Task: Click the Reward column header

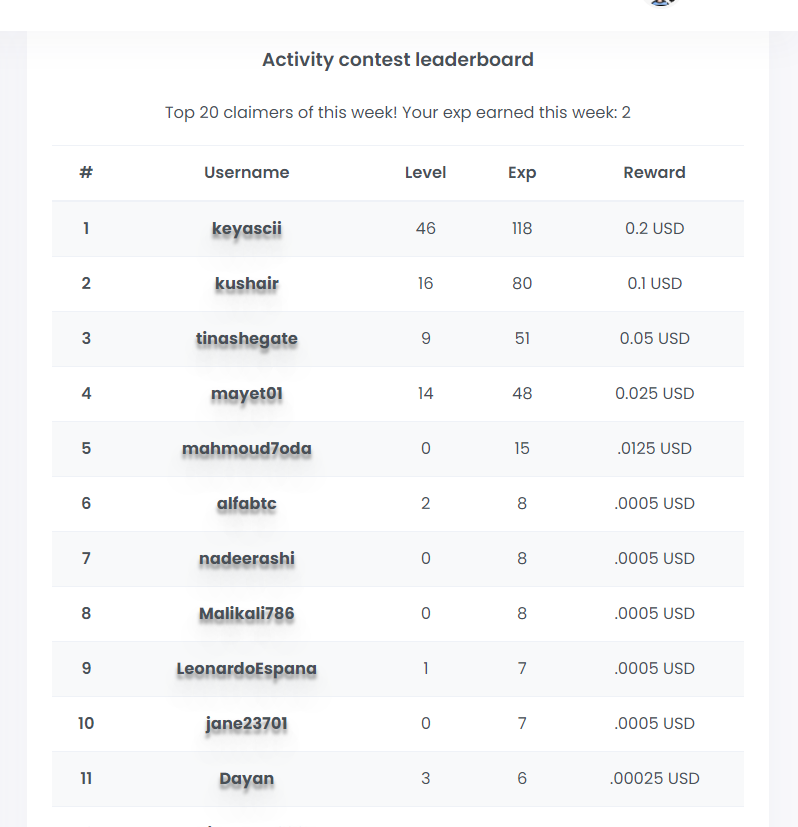Action: coord(655,172)
